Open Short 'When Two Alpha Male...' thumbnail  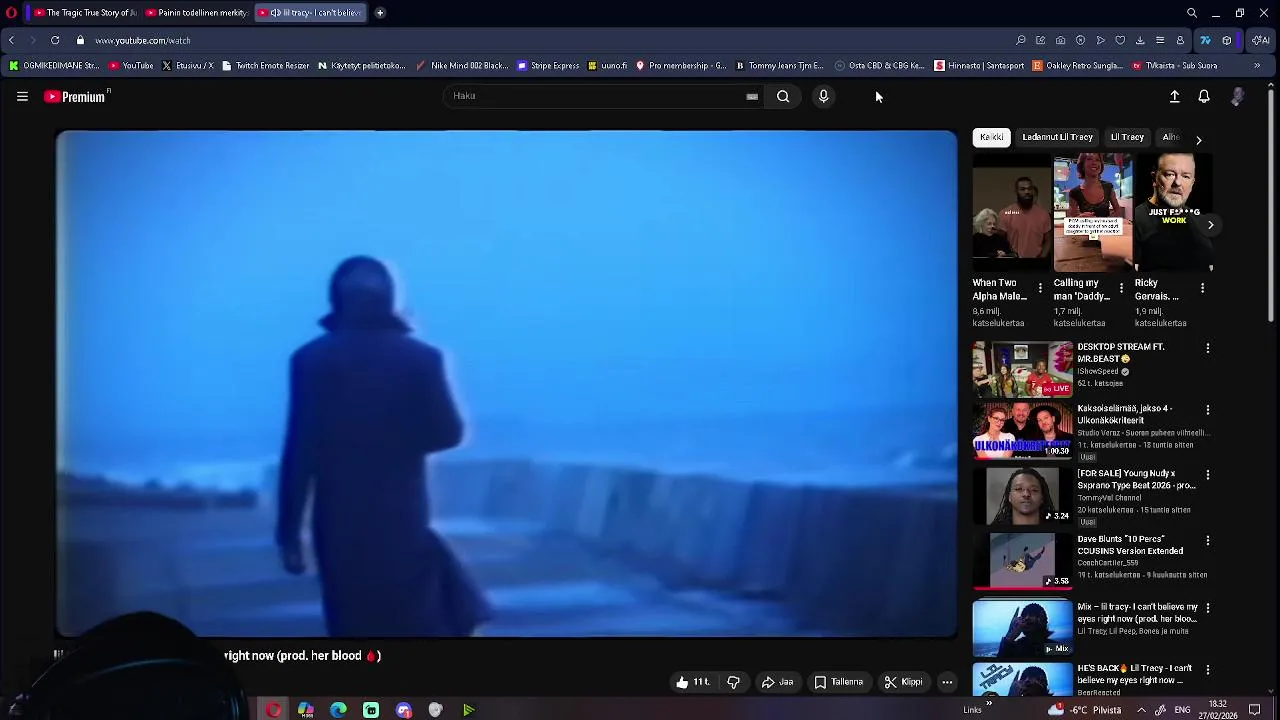(x=1011, y=212)
